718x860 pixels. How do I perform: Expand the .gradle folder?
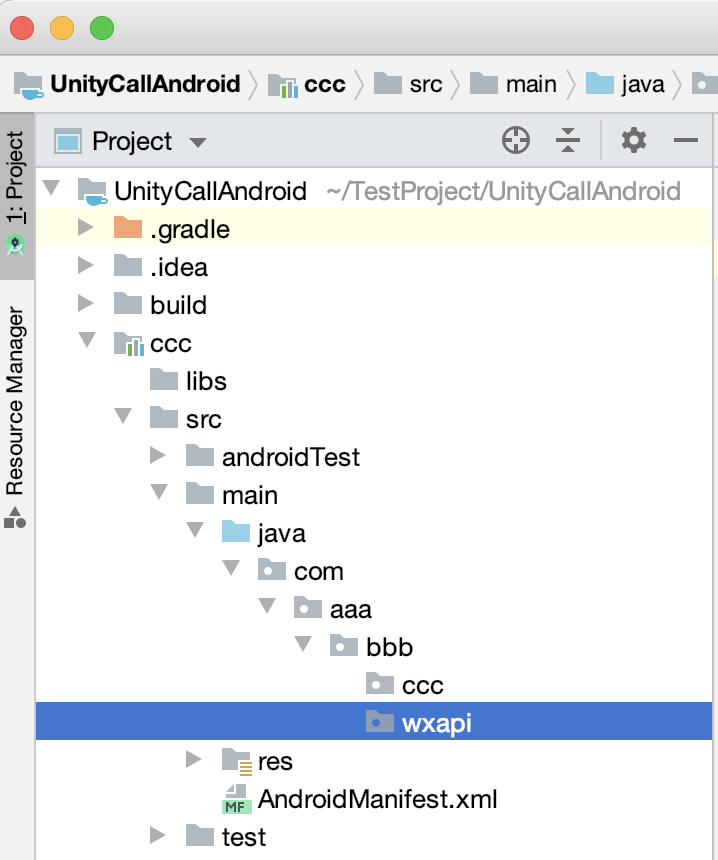86,227
